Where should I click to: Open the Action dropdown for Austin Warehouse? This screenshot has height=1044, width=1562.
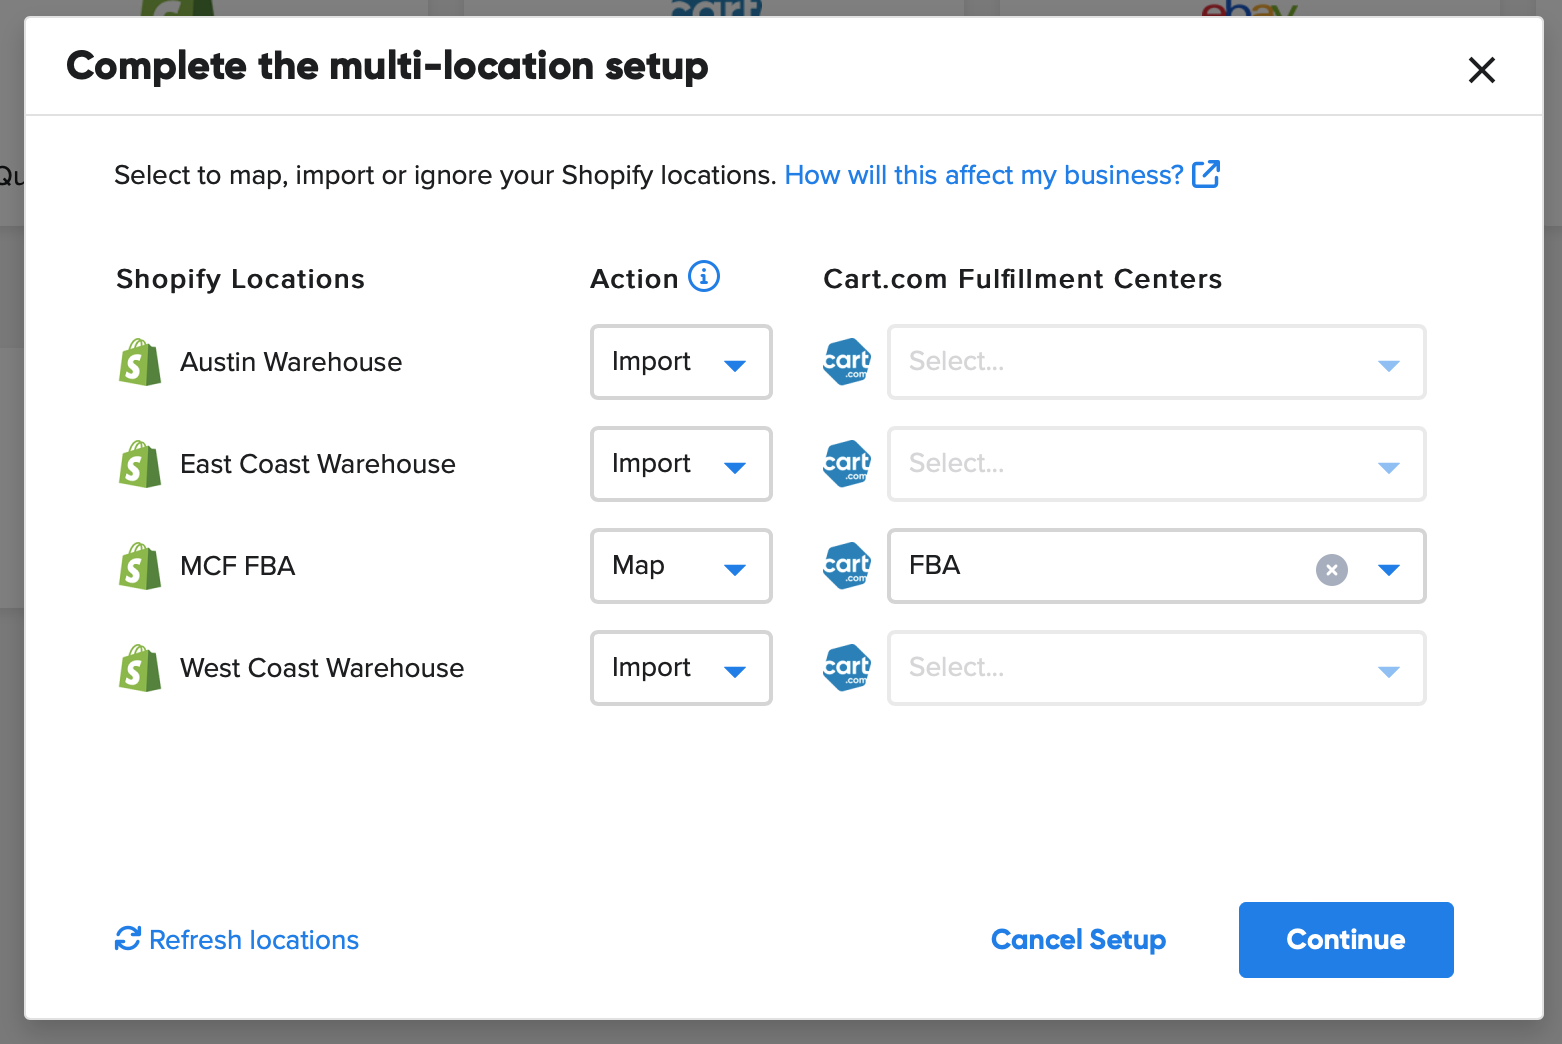coord(681,362)
